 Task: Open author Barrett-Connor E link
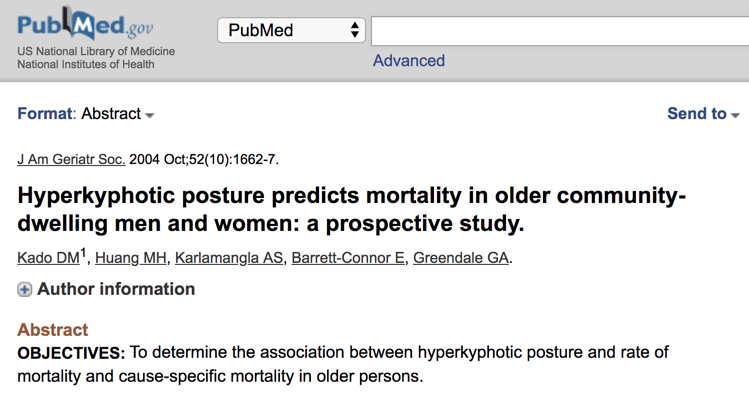click(348, 257)
